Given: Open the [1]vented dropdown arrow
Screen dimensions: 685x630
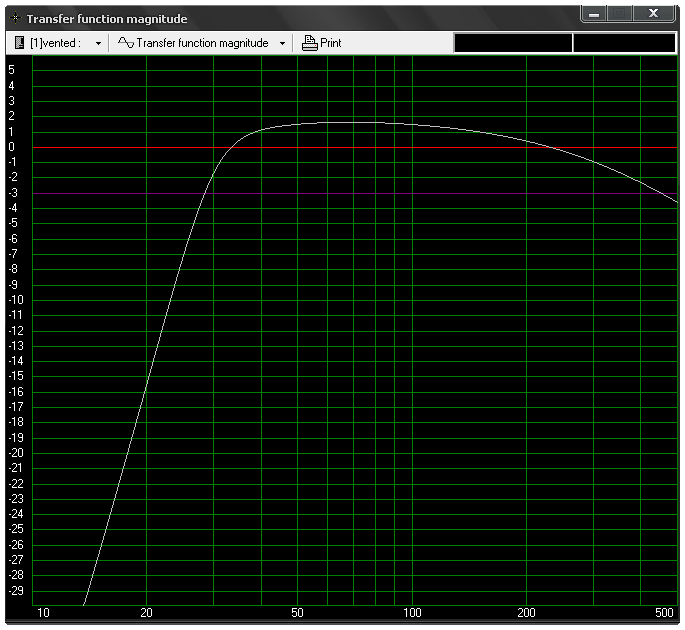Looking at the screenshot, I should point(98,44).
